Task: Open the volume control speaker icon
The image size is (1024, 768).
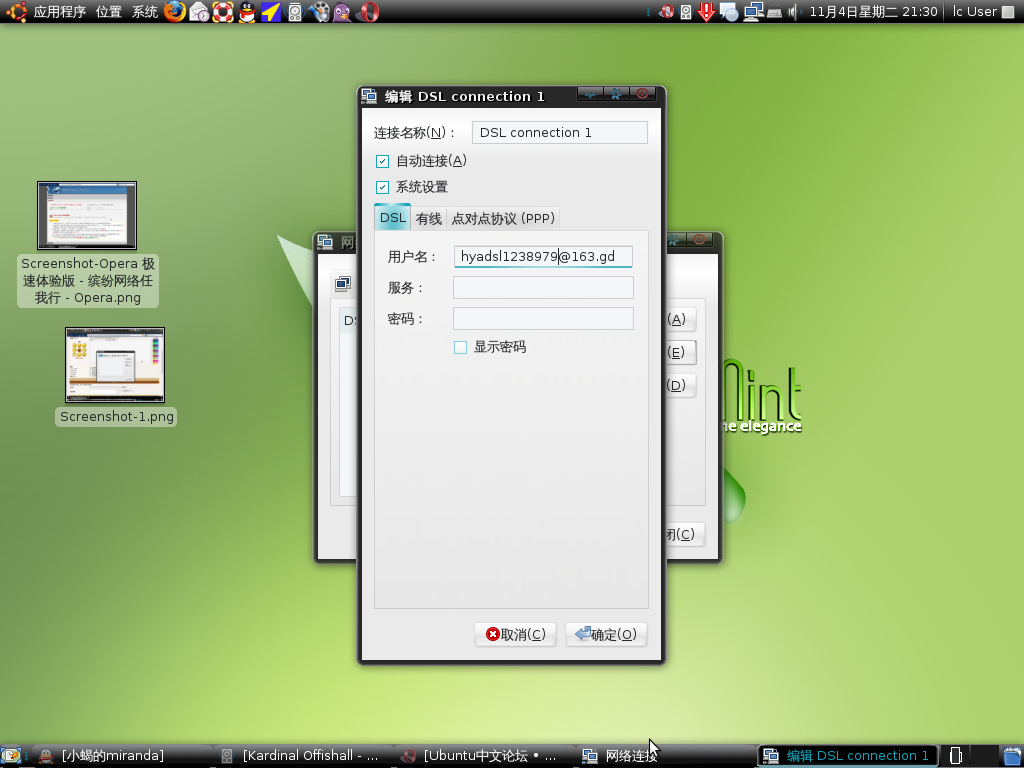Action: click(x=794, y=12)
